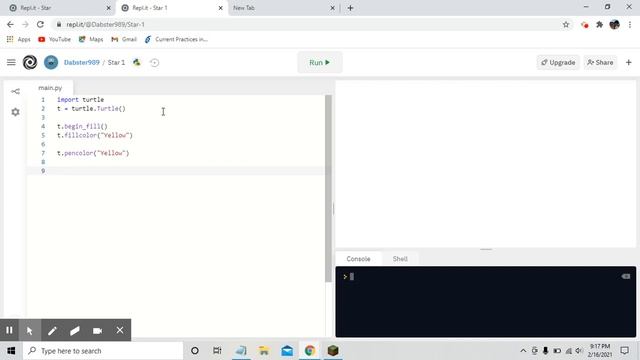This screenshot has height=360, width=640.
Task: Open the Repl.it hamburger menu
Action: 11,62
